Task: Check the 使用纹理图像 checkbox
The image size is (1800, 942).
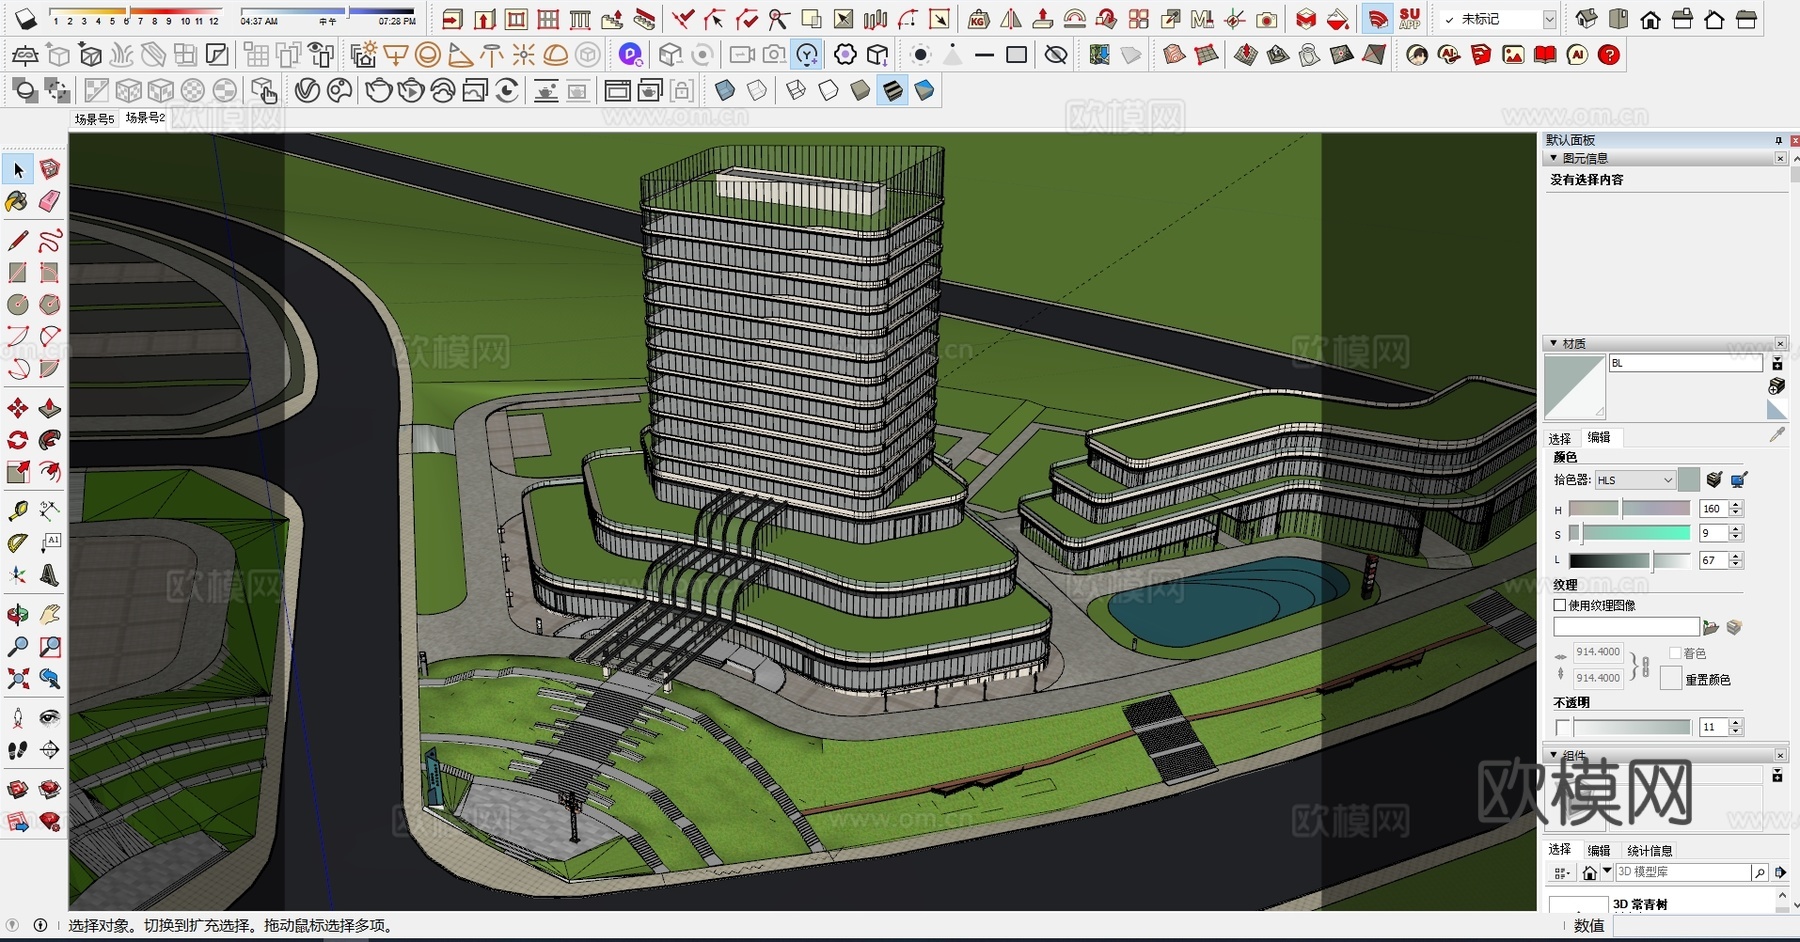Action: (x=1559, y=605)
